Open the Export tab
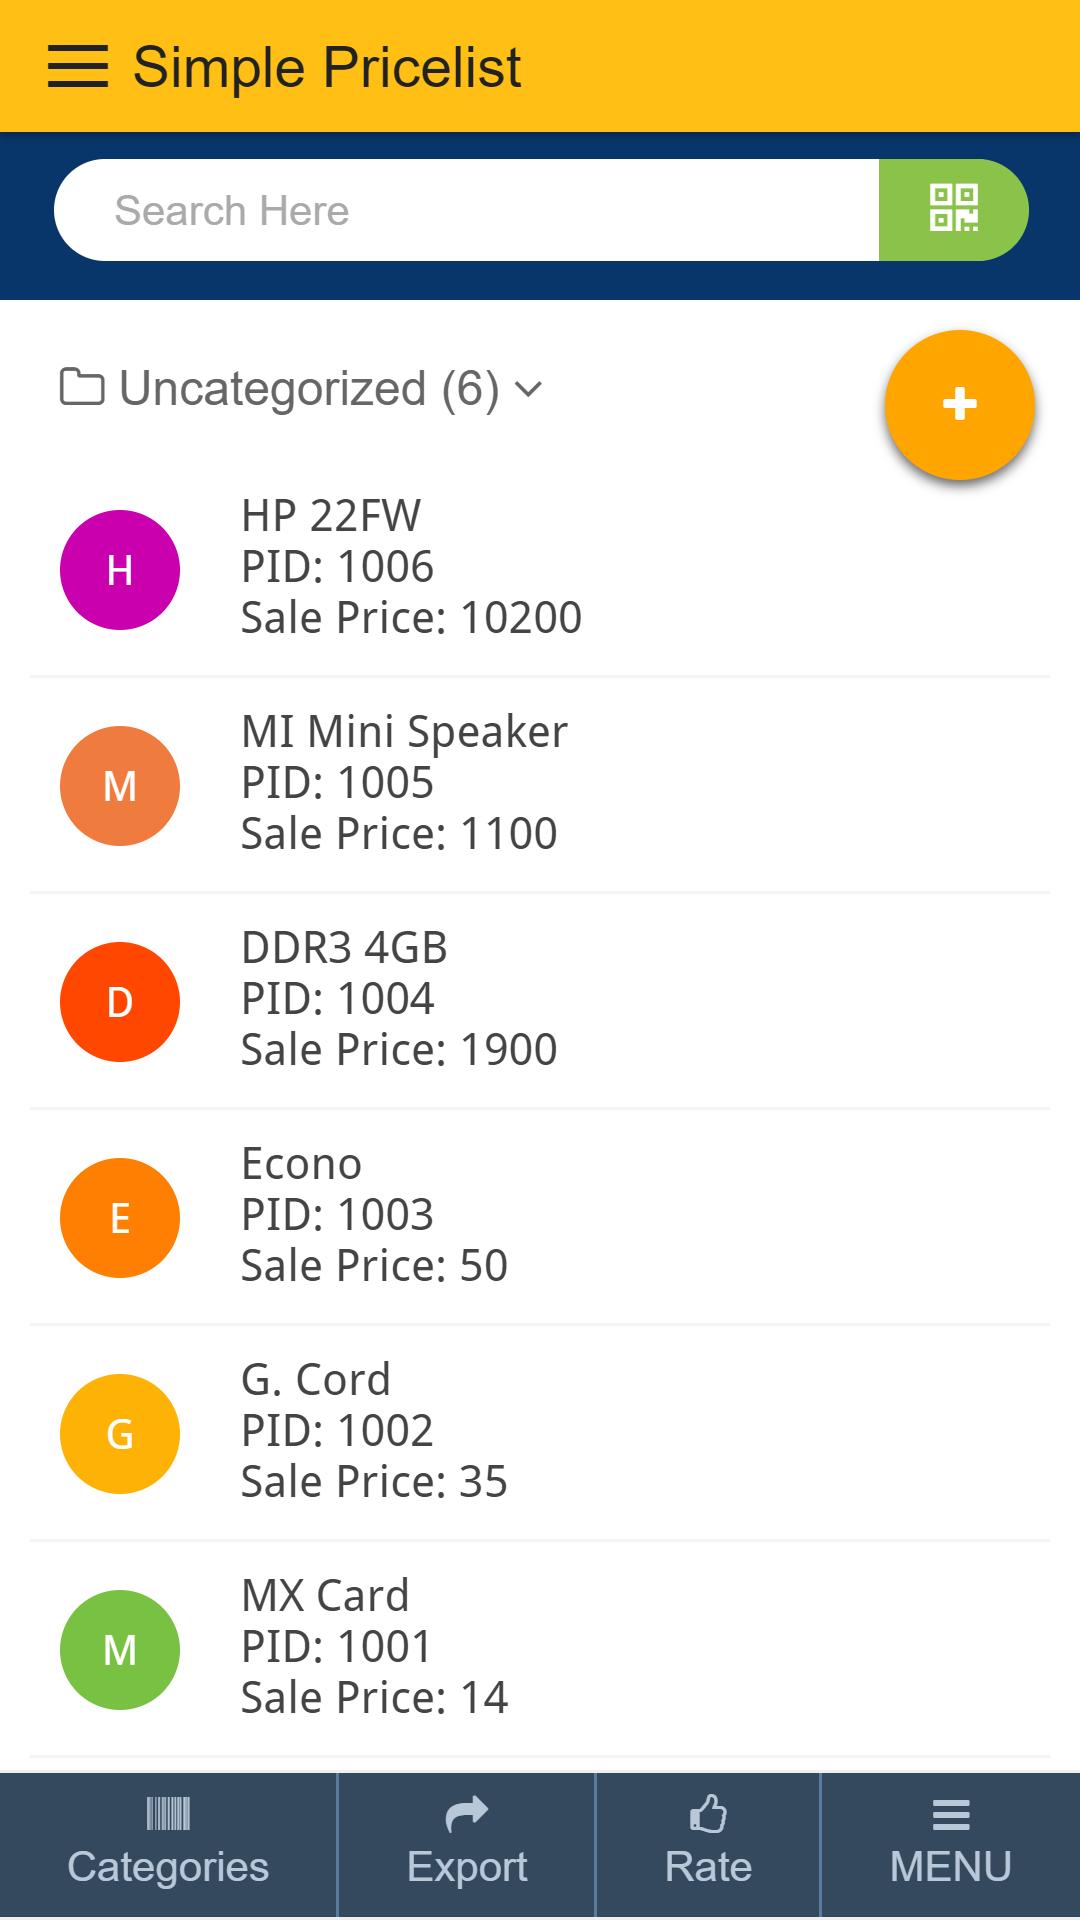 [x=467, y=1845]
